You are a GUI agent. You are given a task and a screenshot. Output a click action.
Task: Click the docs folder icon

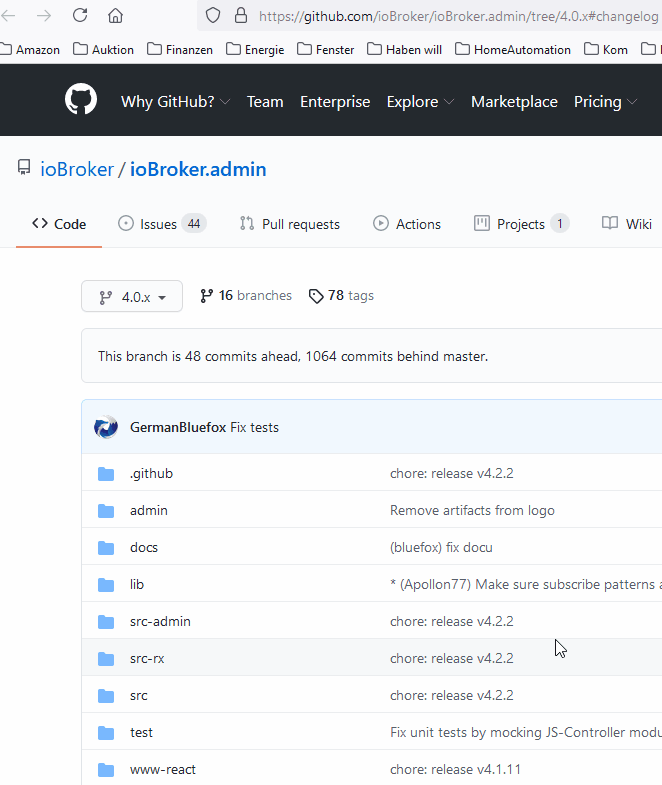pyautogui.click(x=106, y=548)
